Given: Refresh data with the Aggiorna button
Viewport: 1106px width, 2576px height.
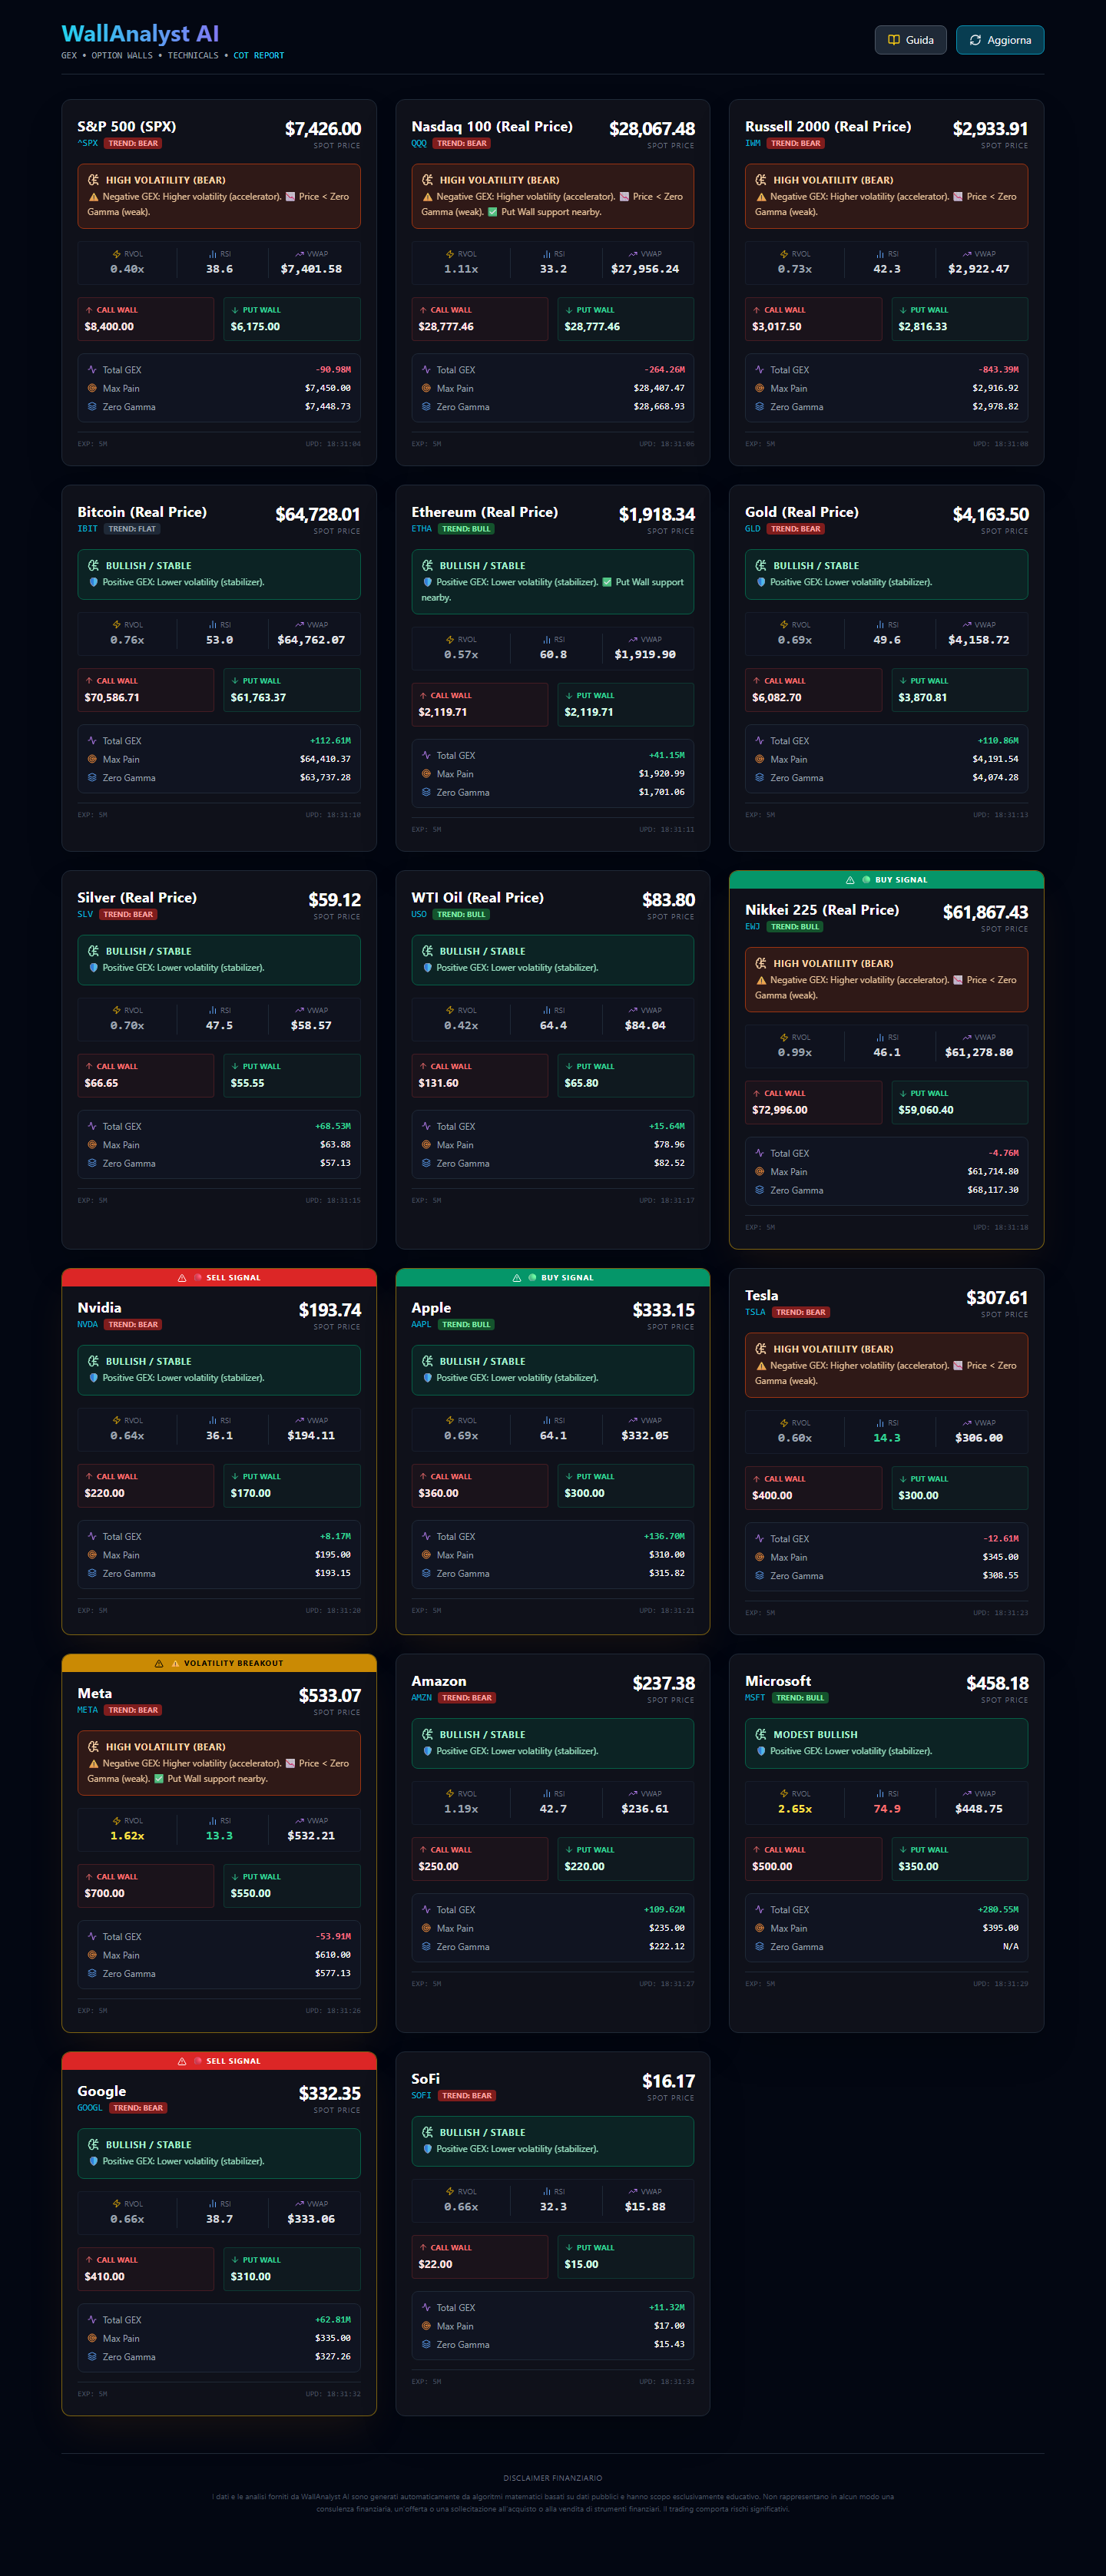Looking at the screenshot, I should point(1000,40).
